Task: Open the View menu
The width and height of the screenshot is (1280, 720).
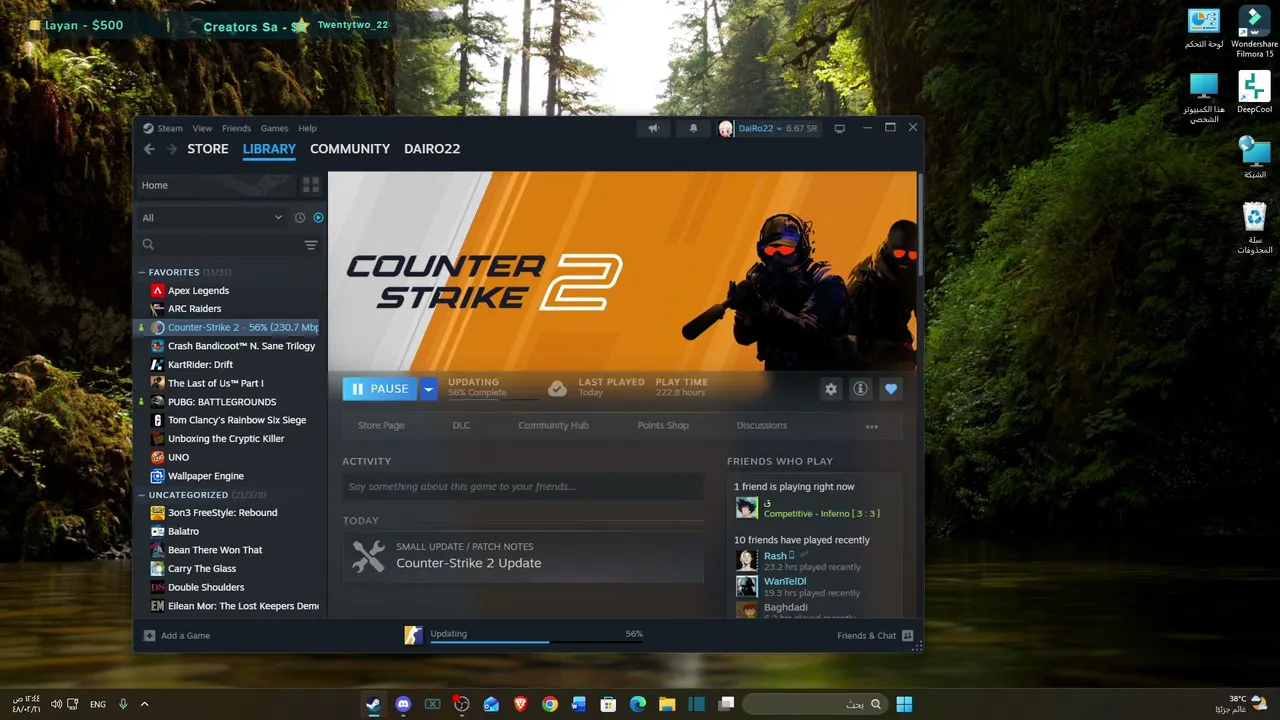Action: coord(202,128)
